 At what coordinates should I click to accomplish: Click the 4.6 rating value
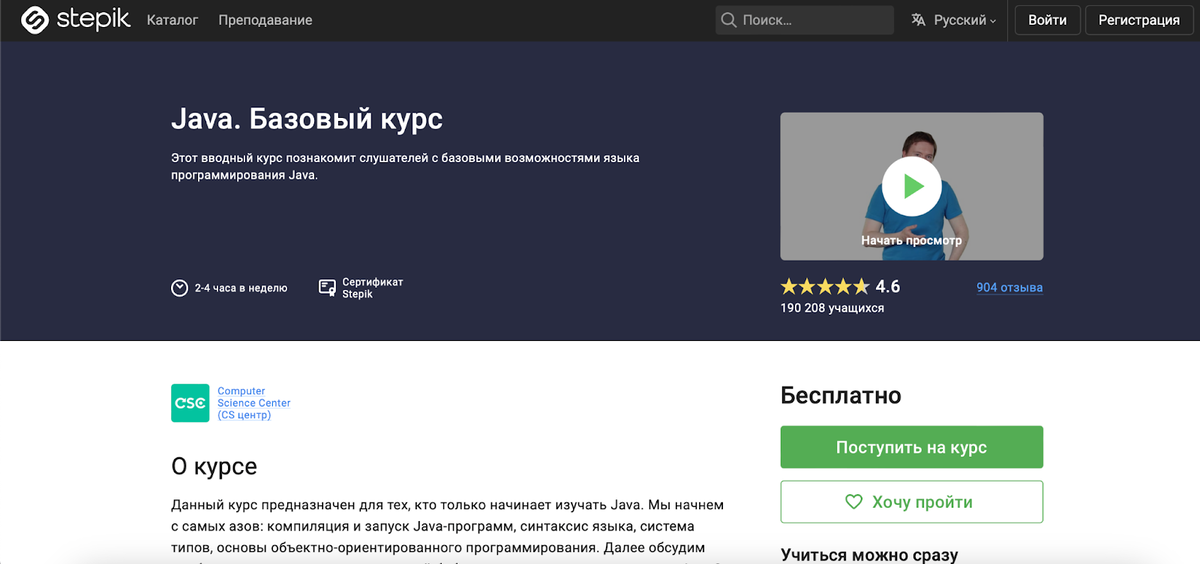[x=888, y=287]
